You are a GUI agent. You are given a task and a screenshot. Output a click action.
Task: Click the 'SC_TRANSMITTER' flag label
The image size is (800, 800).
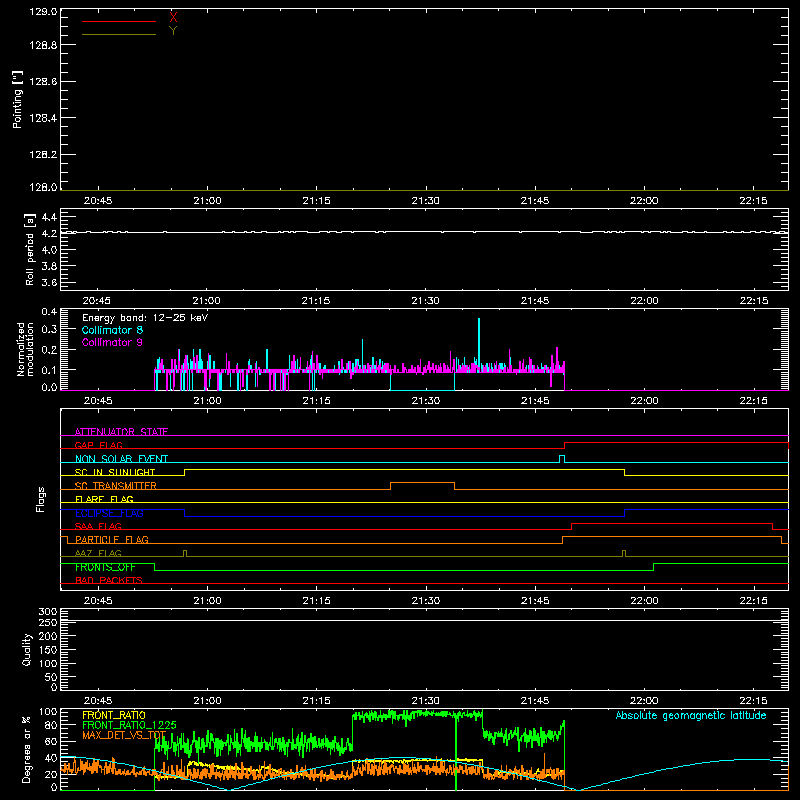(x=115, y=486)
